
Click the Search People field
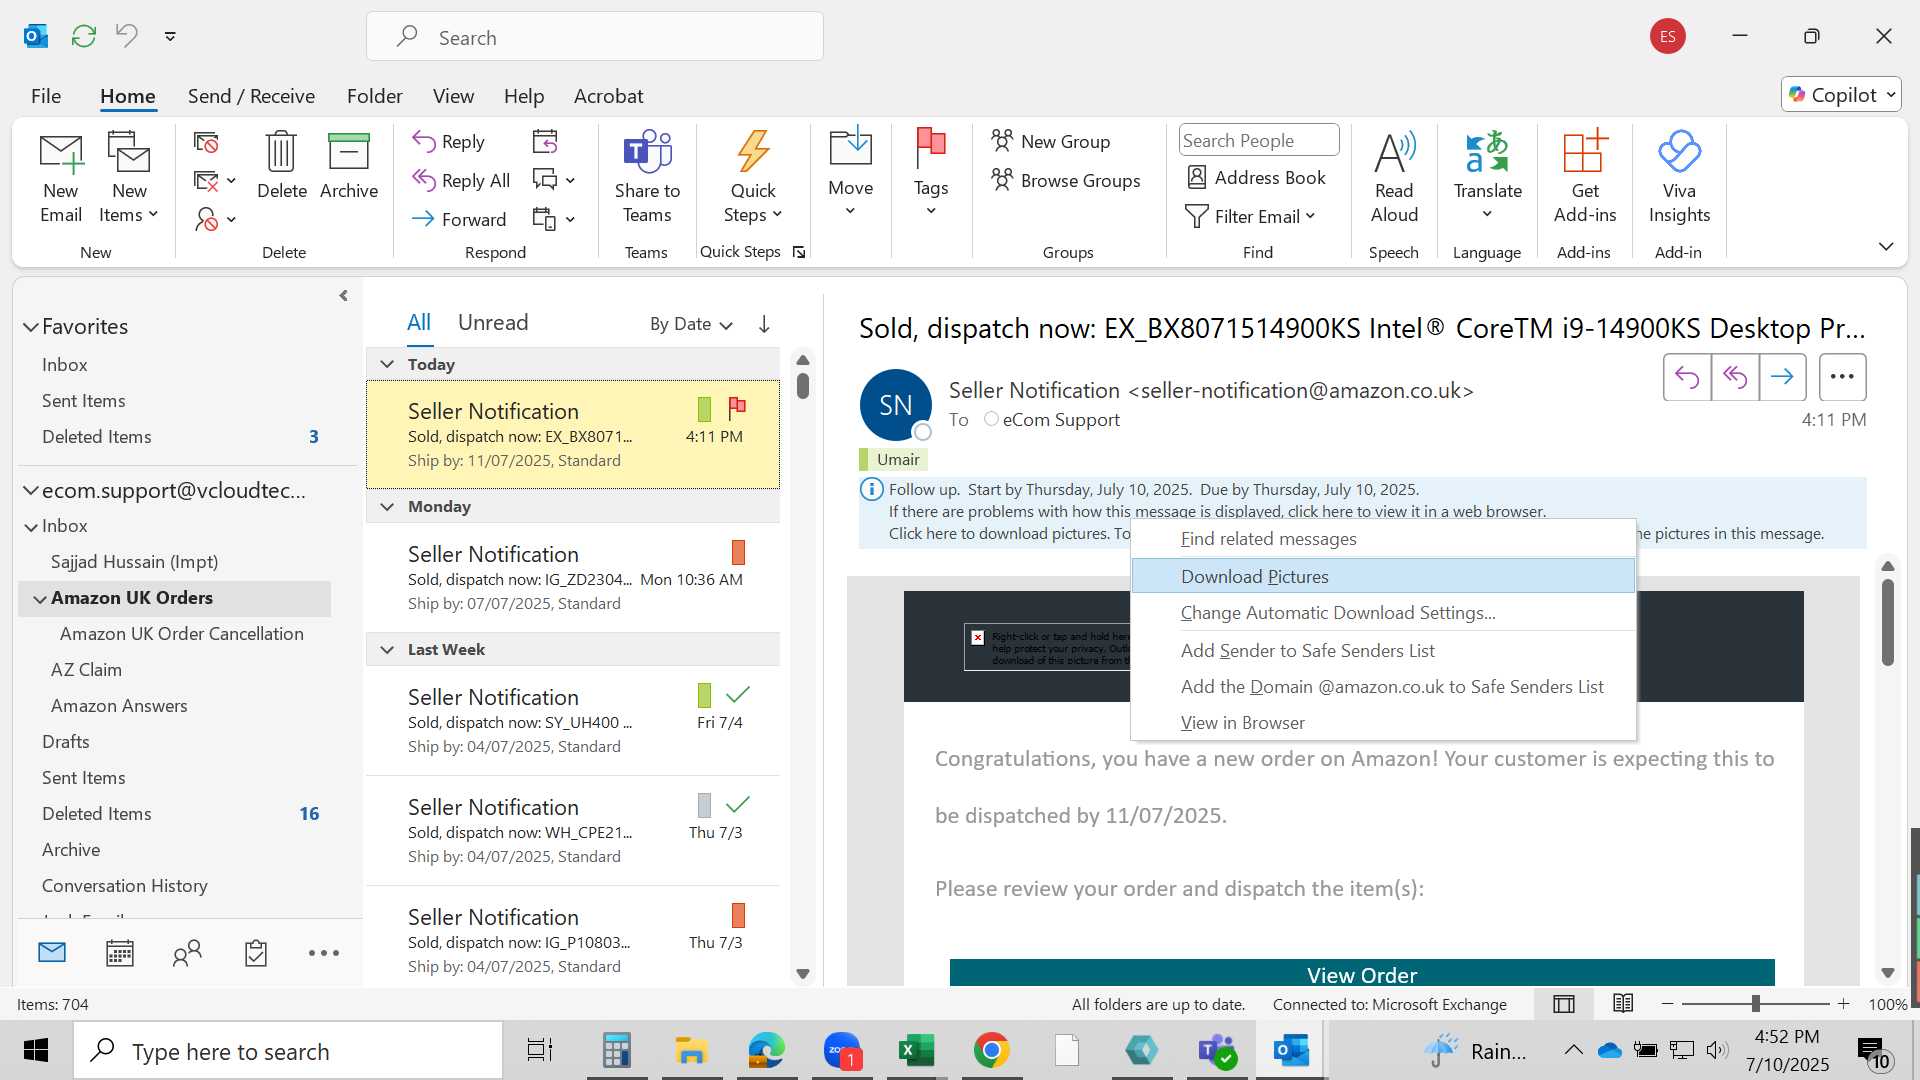pyautogui.click(x=1259, y=141)
